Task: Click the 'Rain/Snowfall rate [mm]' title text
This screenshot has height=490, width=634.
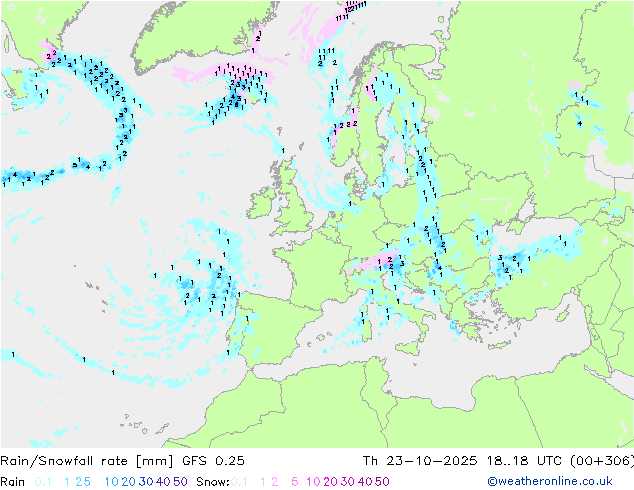Action: 87,461
